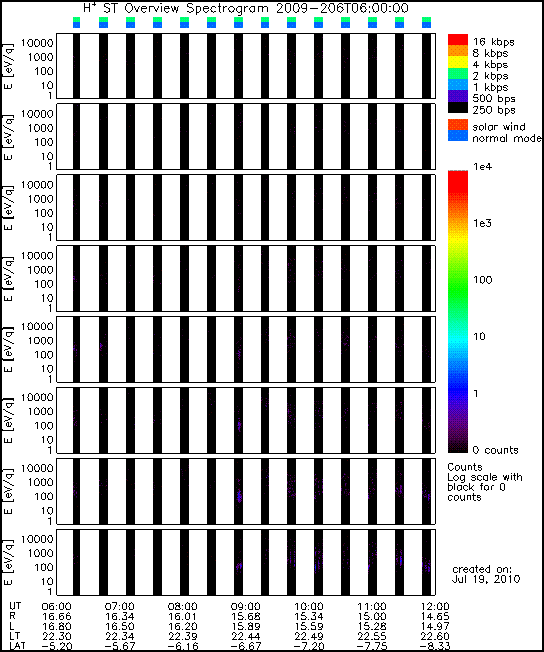Click the orange 8 kbps legend swatch
The width and height of the screenshot is (544, 652).
click(x=457, y=51)
